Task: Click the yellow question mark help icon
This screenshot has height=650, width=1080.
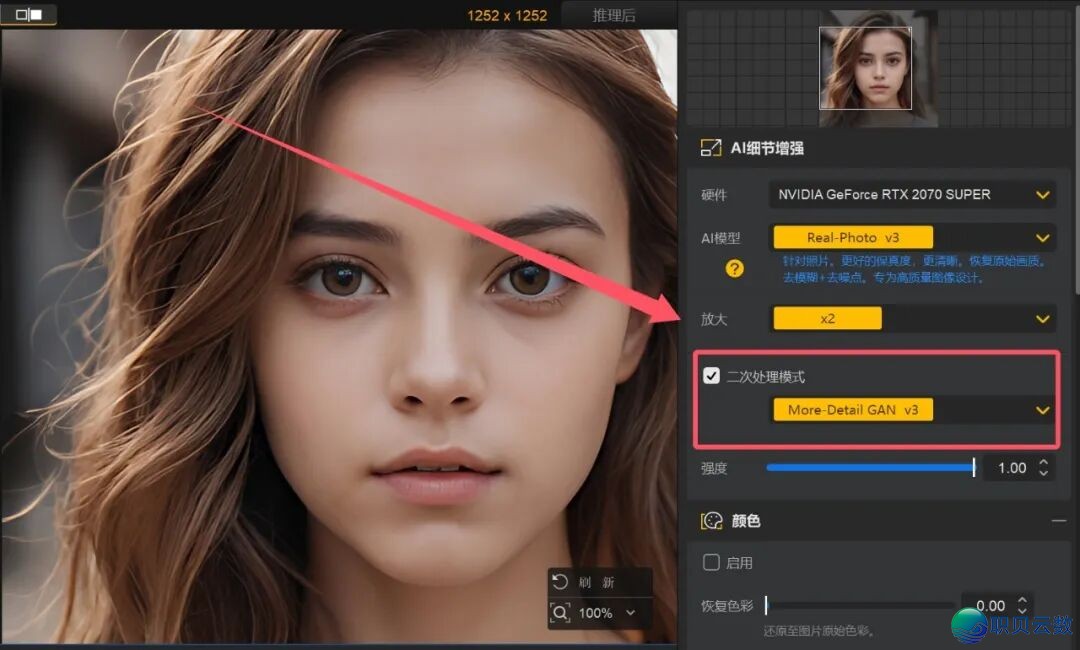Action: (x=735, y=268)
